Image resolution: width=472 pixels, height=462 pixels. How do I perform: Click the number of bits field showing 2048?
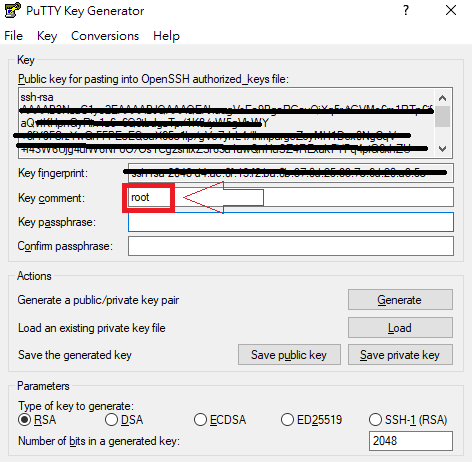click(411, 441)
